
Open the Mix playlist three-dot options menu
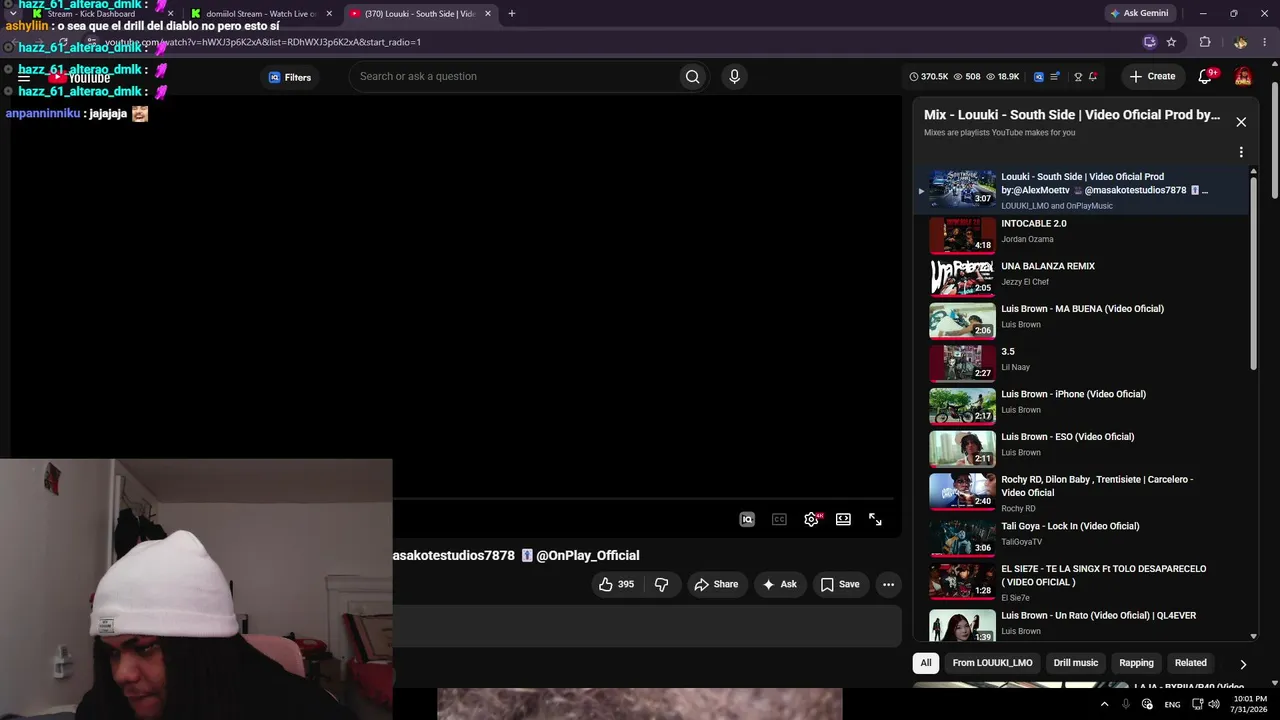tap(1241, 153)
